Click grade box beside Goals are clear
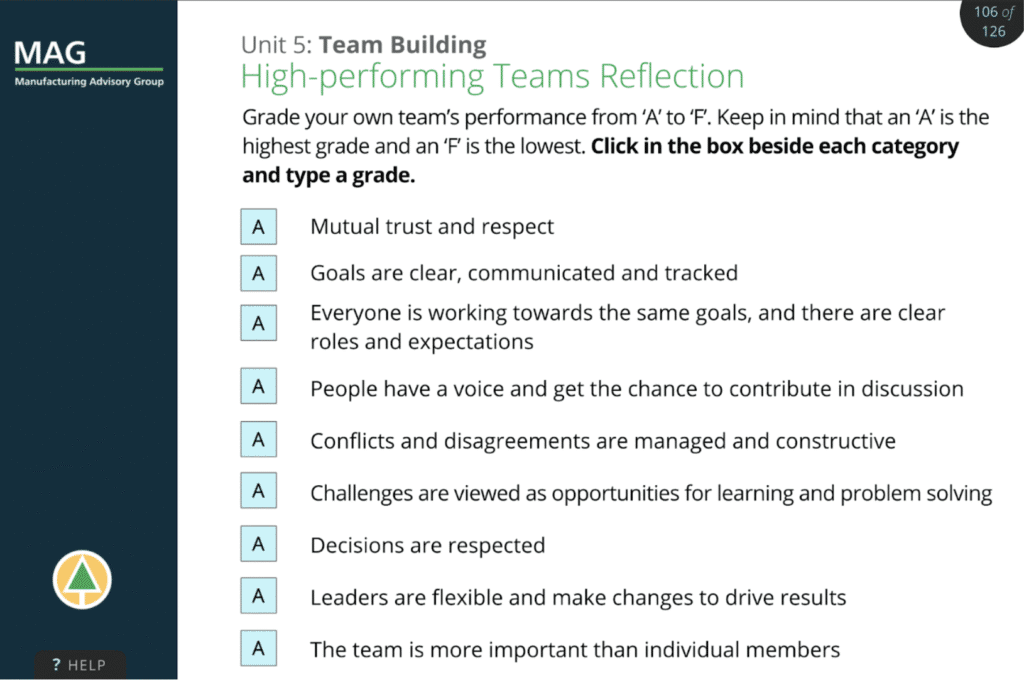The width and height of the screenshot is (1024, 680). (x=259, y=273)
